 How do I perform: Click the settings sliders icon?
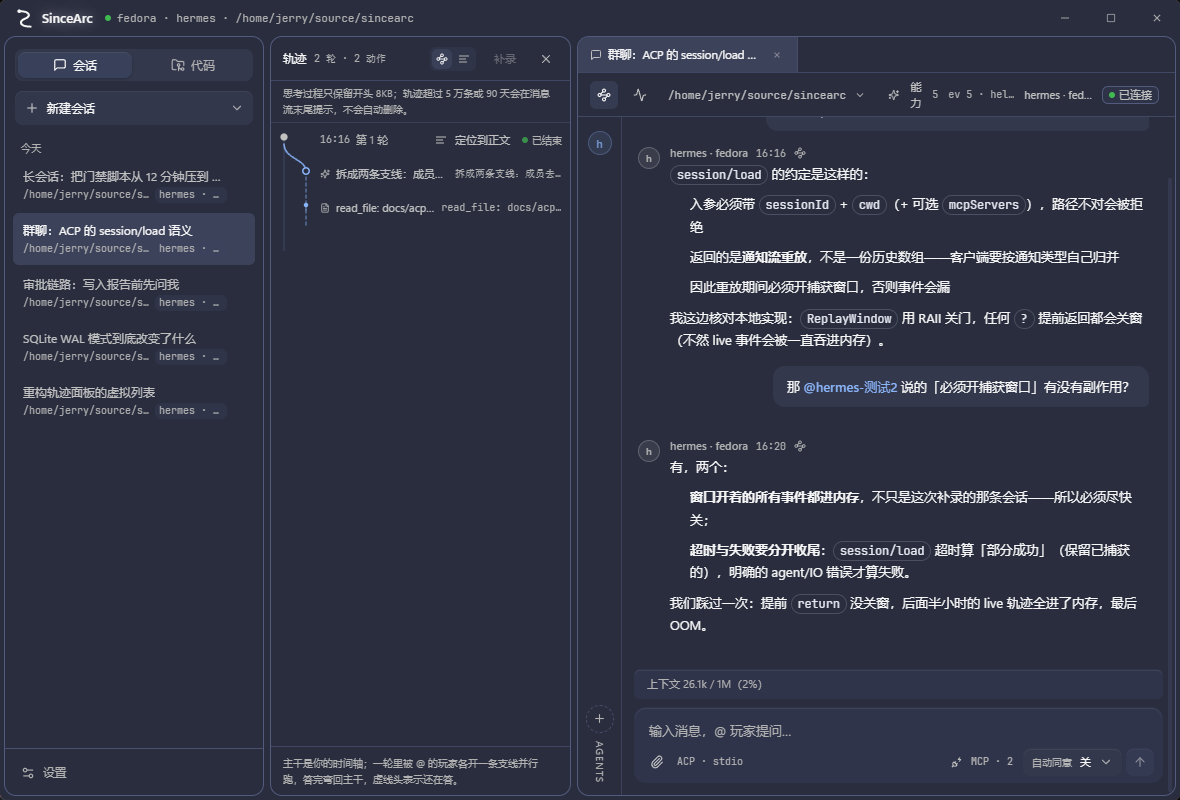[x=28, y=773]
